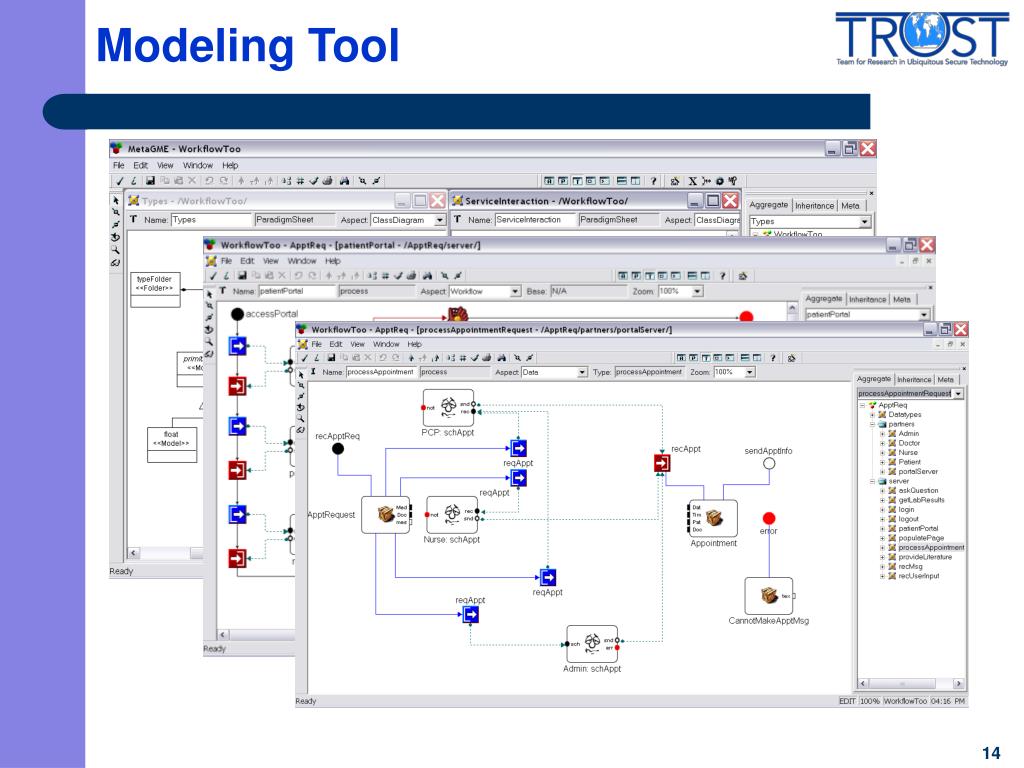The image size is (1024, 768).
Task: Switch to the Inheritance tab in front browser
Action: [914, 379]
